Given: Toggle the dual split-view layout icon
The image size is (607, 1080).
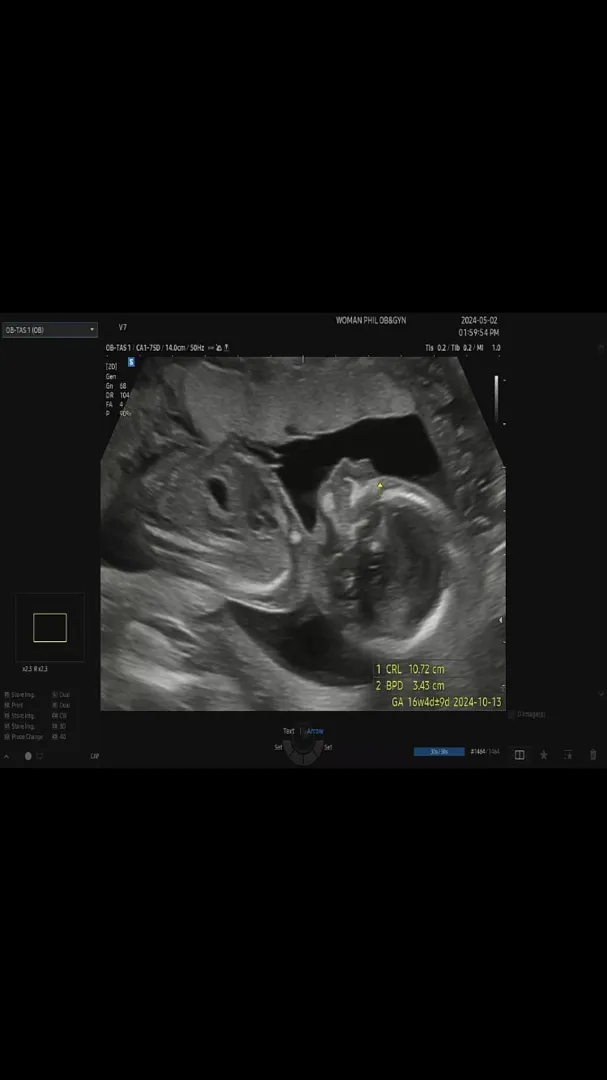Looking at the screenshot, I should tap(519, 755).
